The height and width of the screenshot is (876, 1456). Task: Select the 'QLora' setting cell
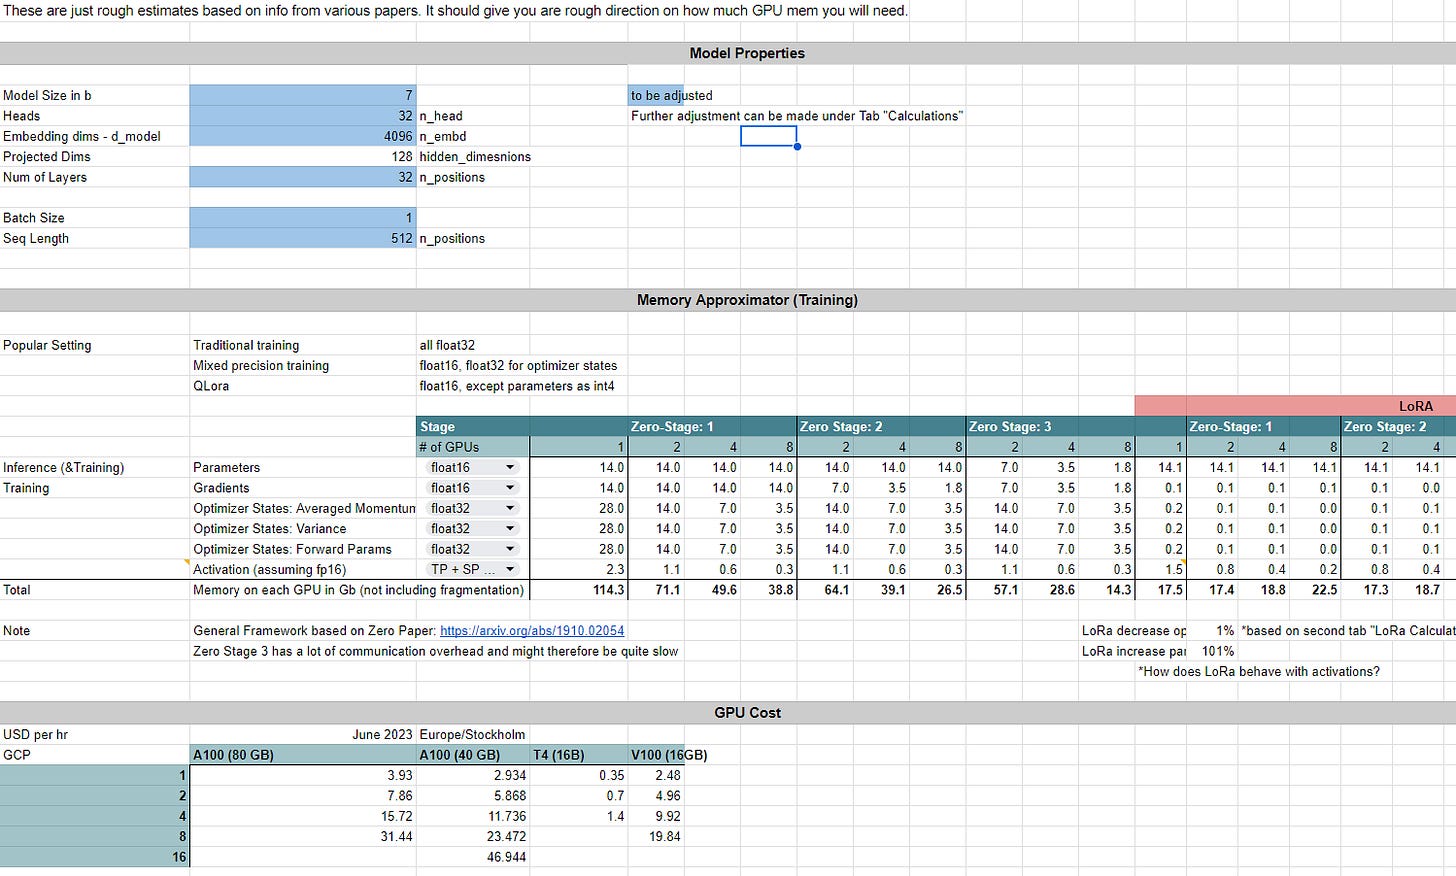coord(303,386)
